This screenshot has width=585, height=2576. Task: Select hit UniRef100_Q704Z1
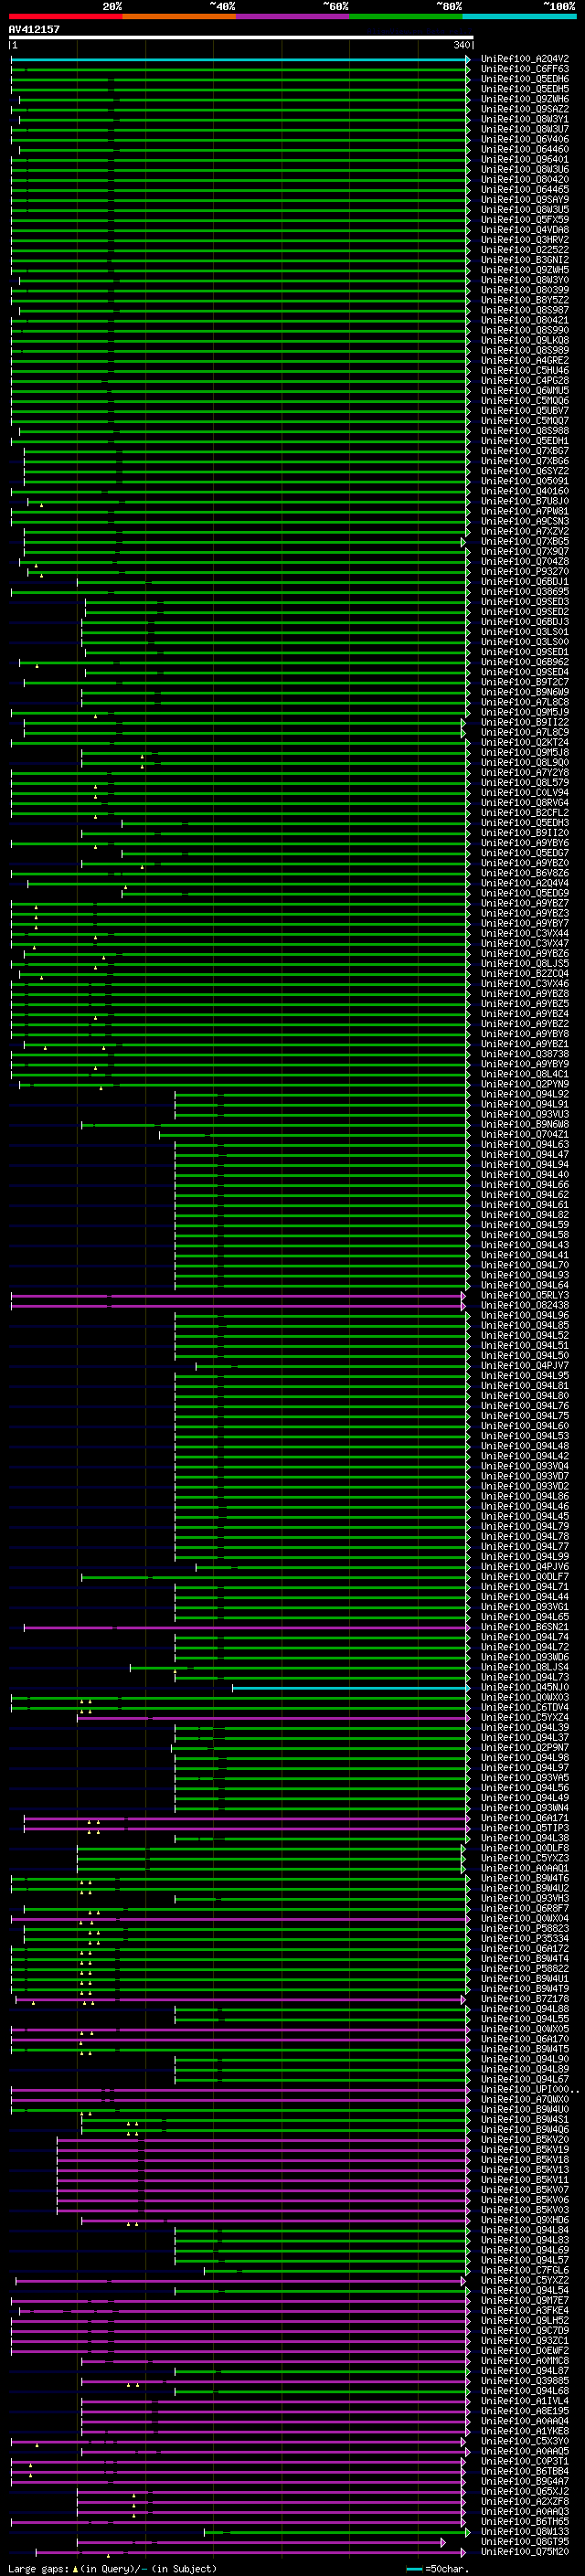pos(525,1134)
